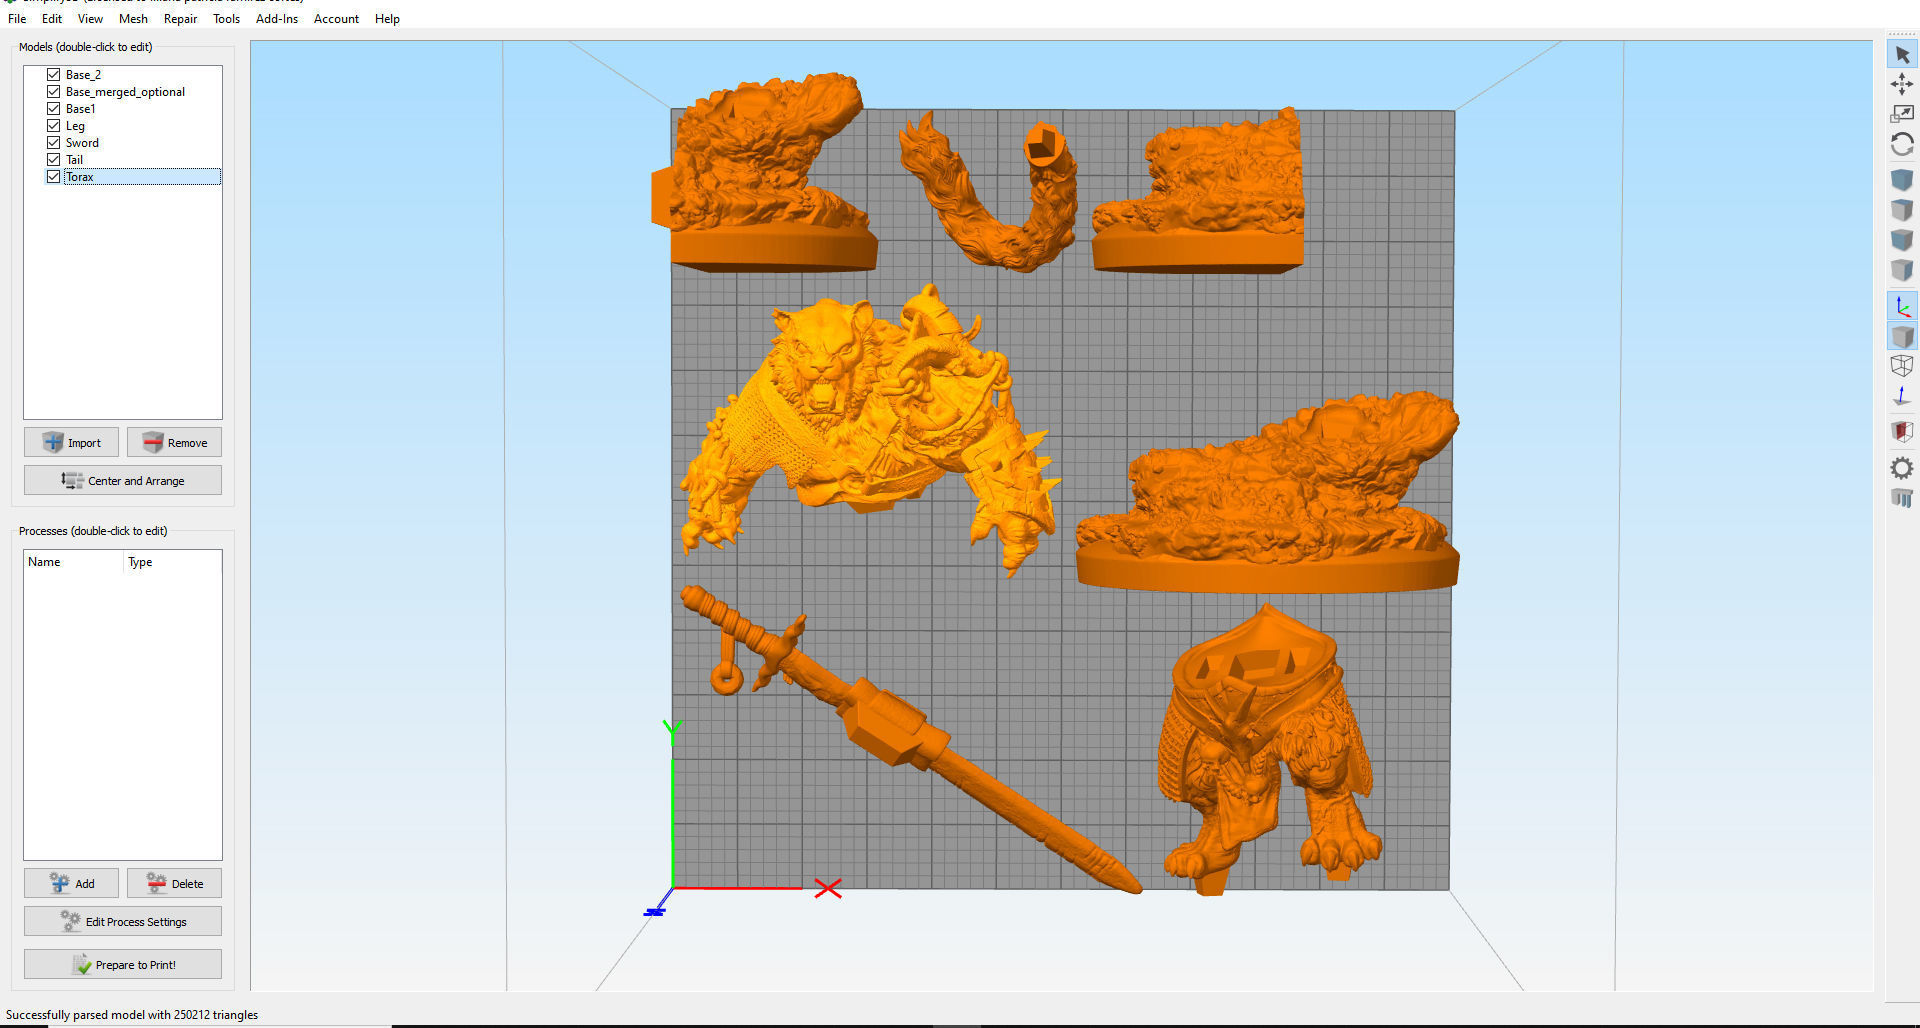Open the View menu
The image size is (1920, 1028).
90,19
